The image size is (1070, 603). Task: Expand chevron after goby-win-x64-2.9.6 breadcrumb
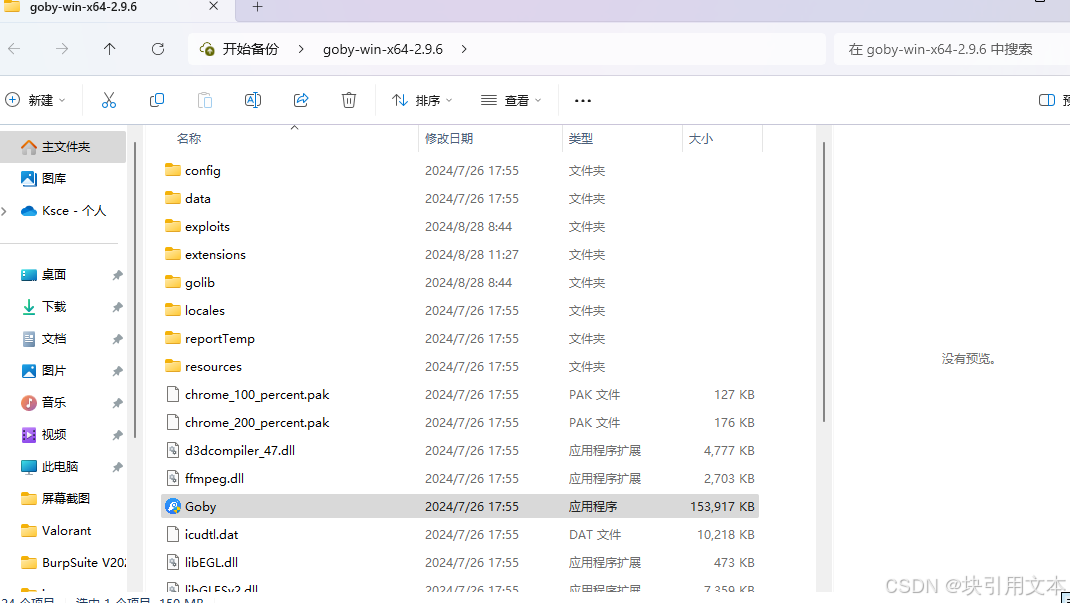pos(464,49)
